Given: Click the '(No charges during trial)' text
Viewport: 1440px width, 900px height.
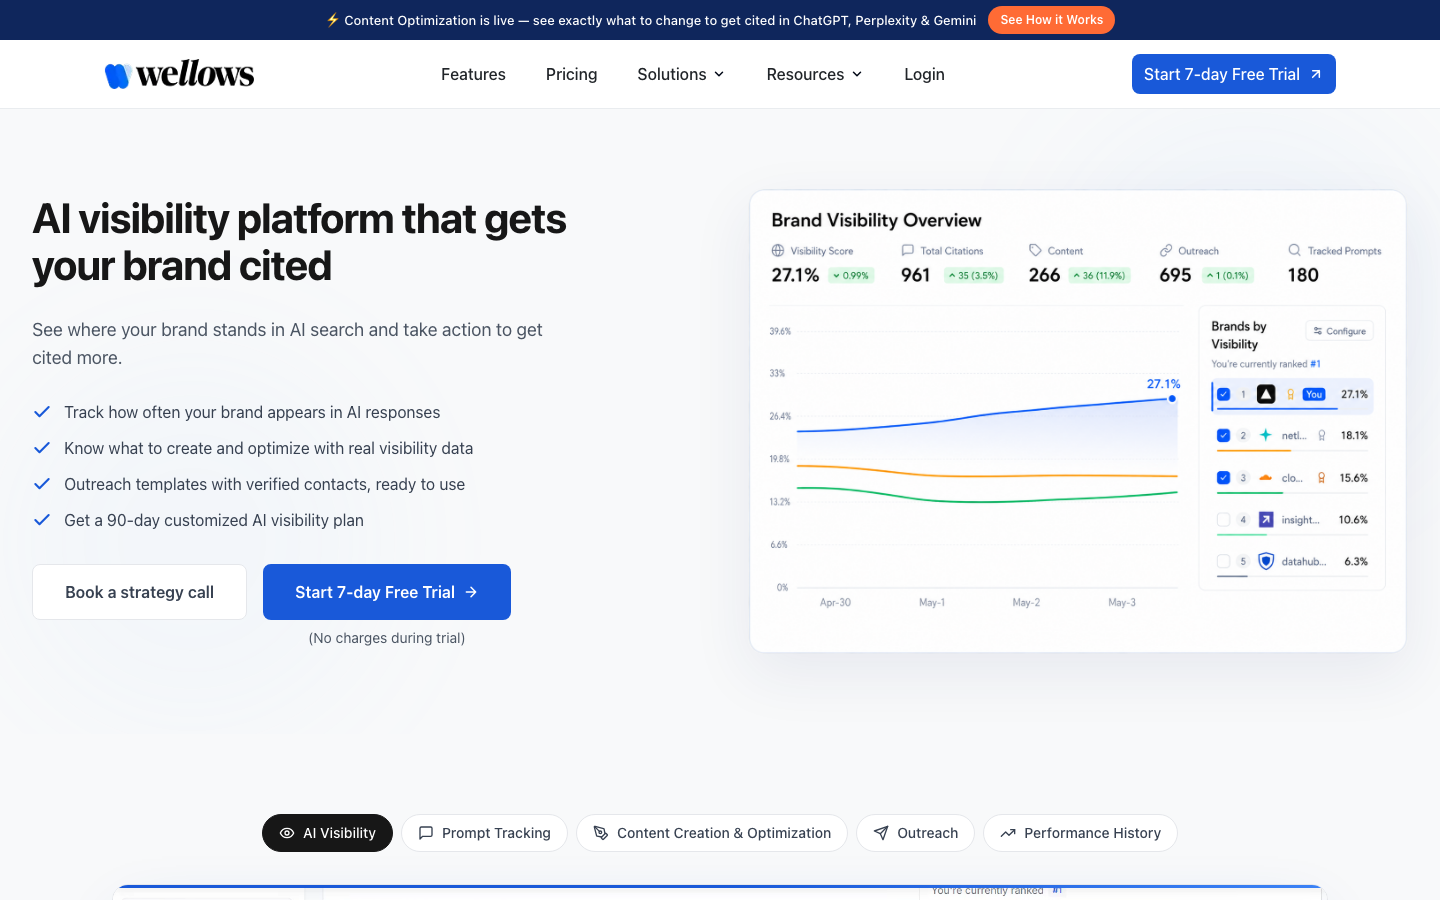Looking at the screenshot, I should pos(387,638).
